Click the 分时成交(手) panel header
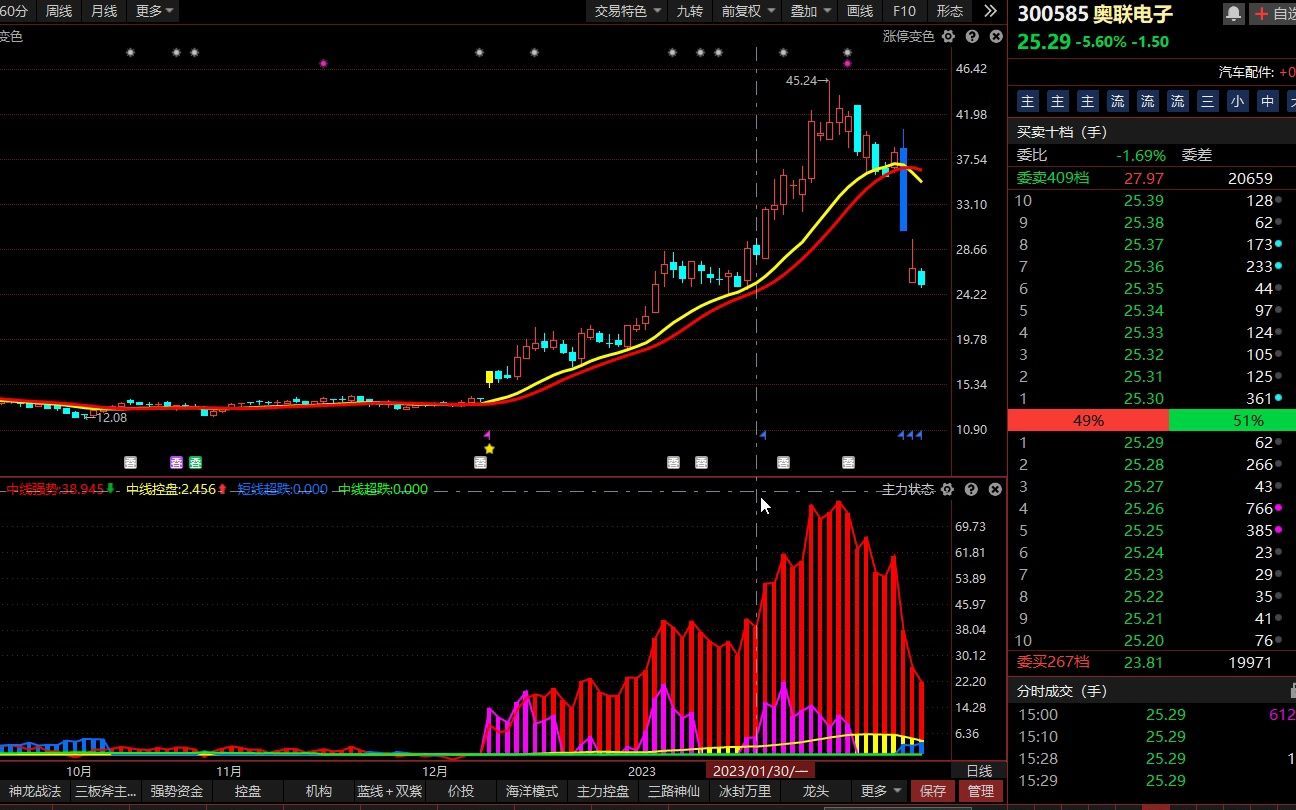1296x810 pixels. pyautogui.click(x=1152, y=691)
